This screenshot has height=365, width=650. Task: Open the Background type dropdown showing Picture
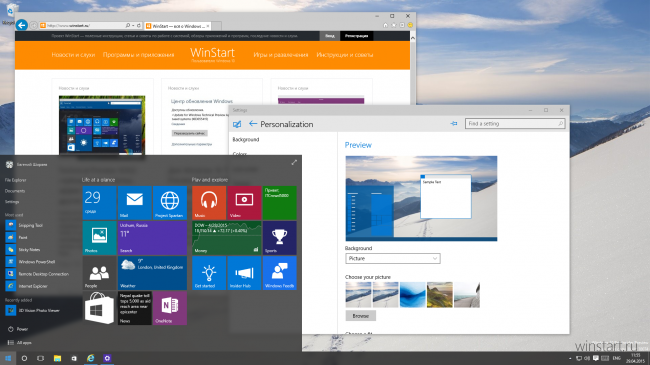[393, 258]
